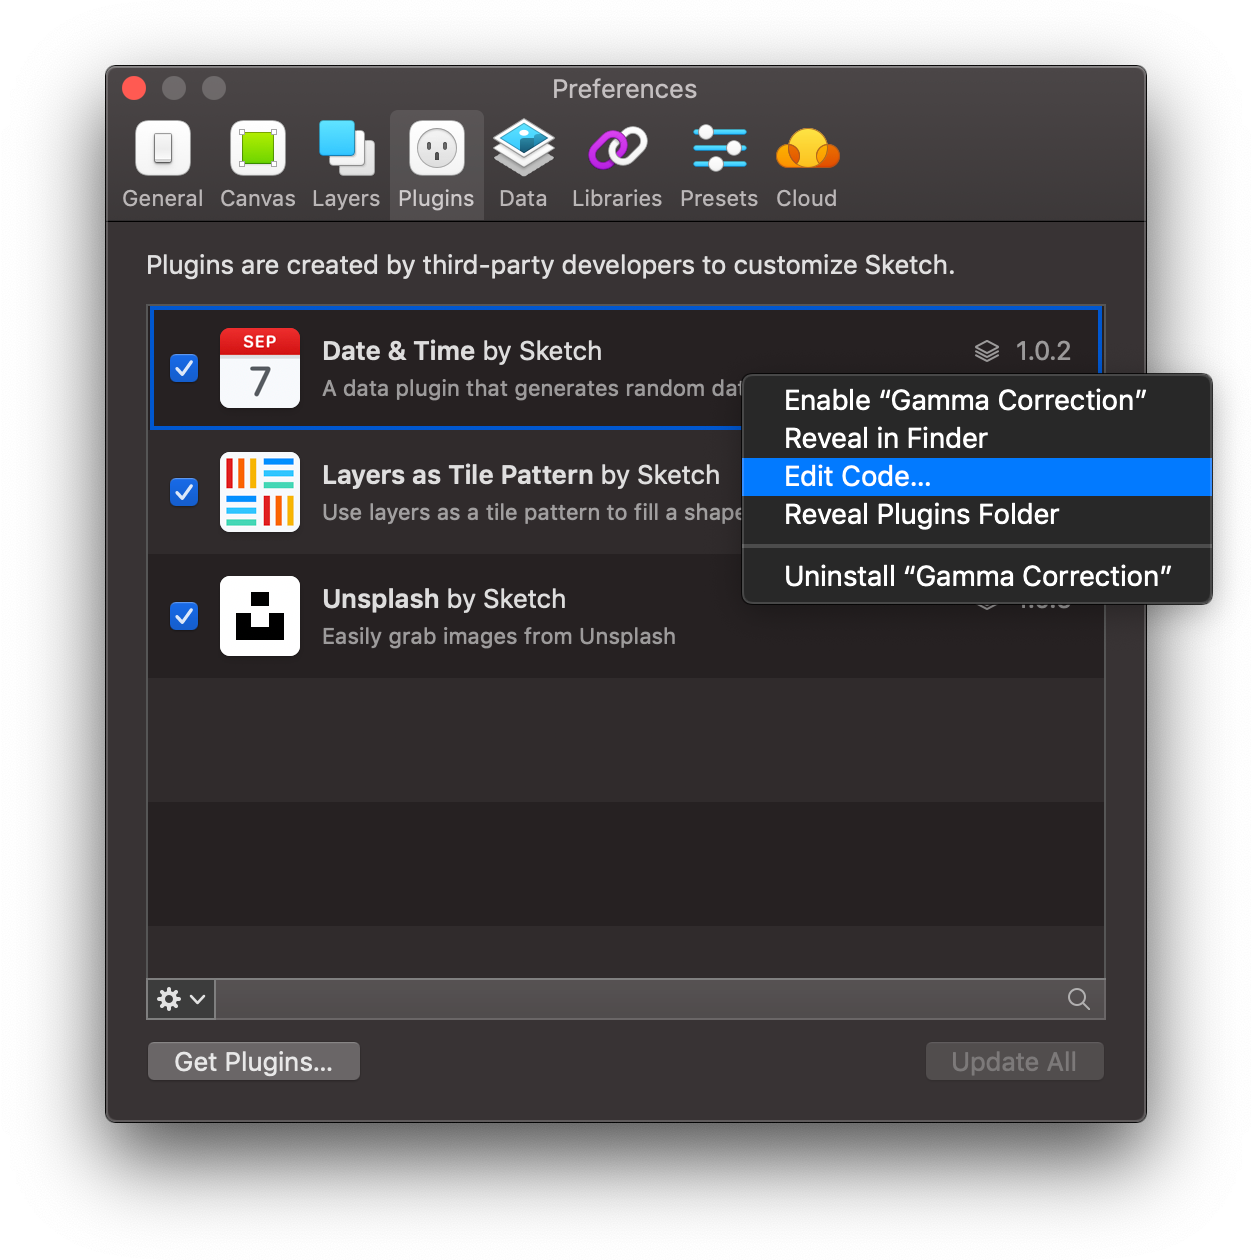Click the Update All button
The height and width of the screenshot is (1260, 1252).
tap(1014, 1062)
